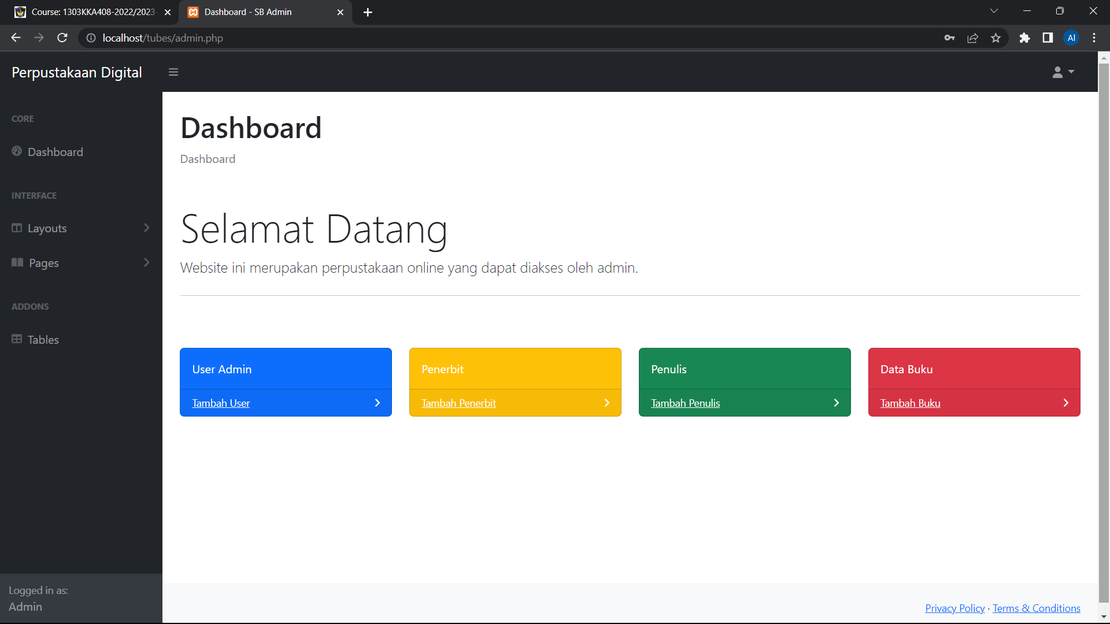Reload the page with the refresh icon

[62, 38]
